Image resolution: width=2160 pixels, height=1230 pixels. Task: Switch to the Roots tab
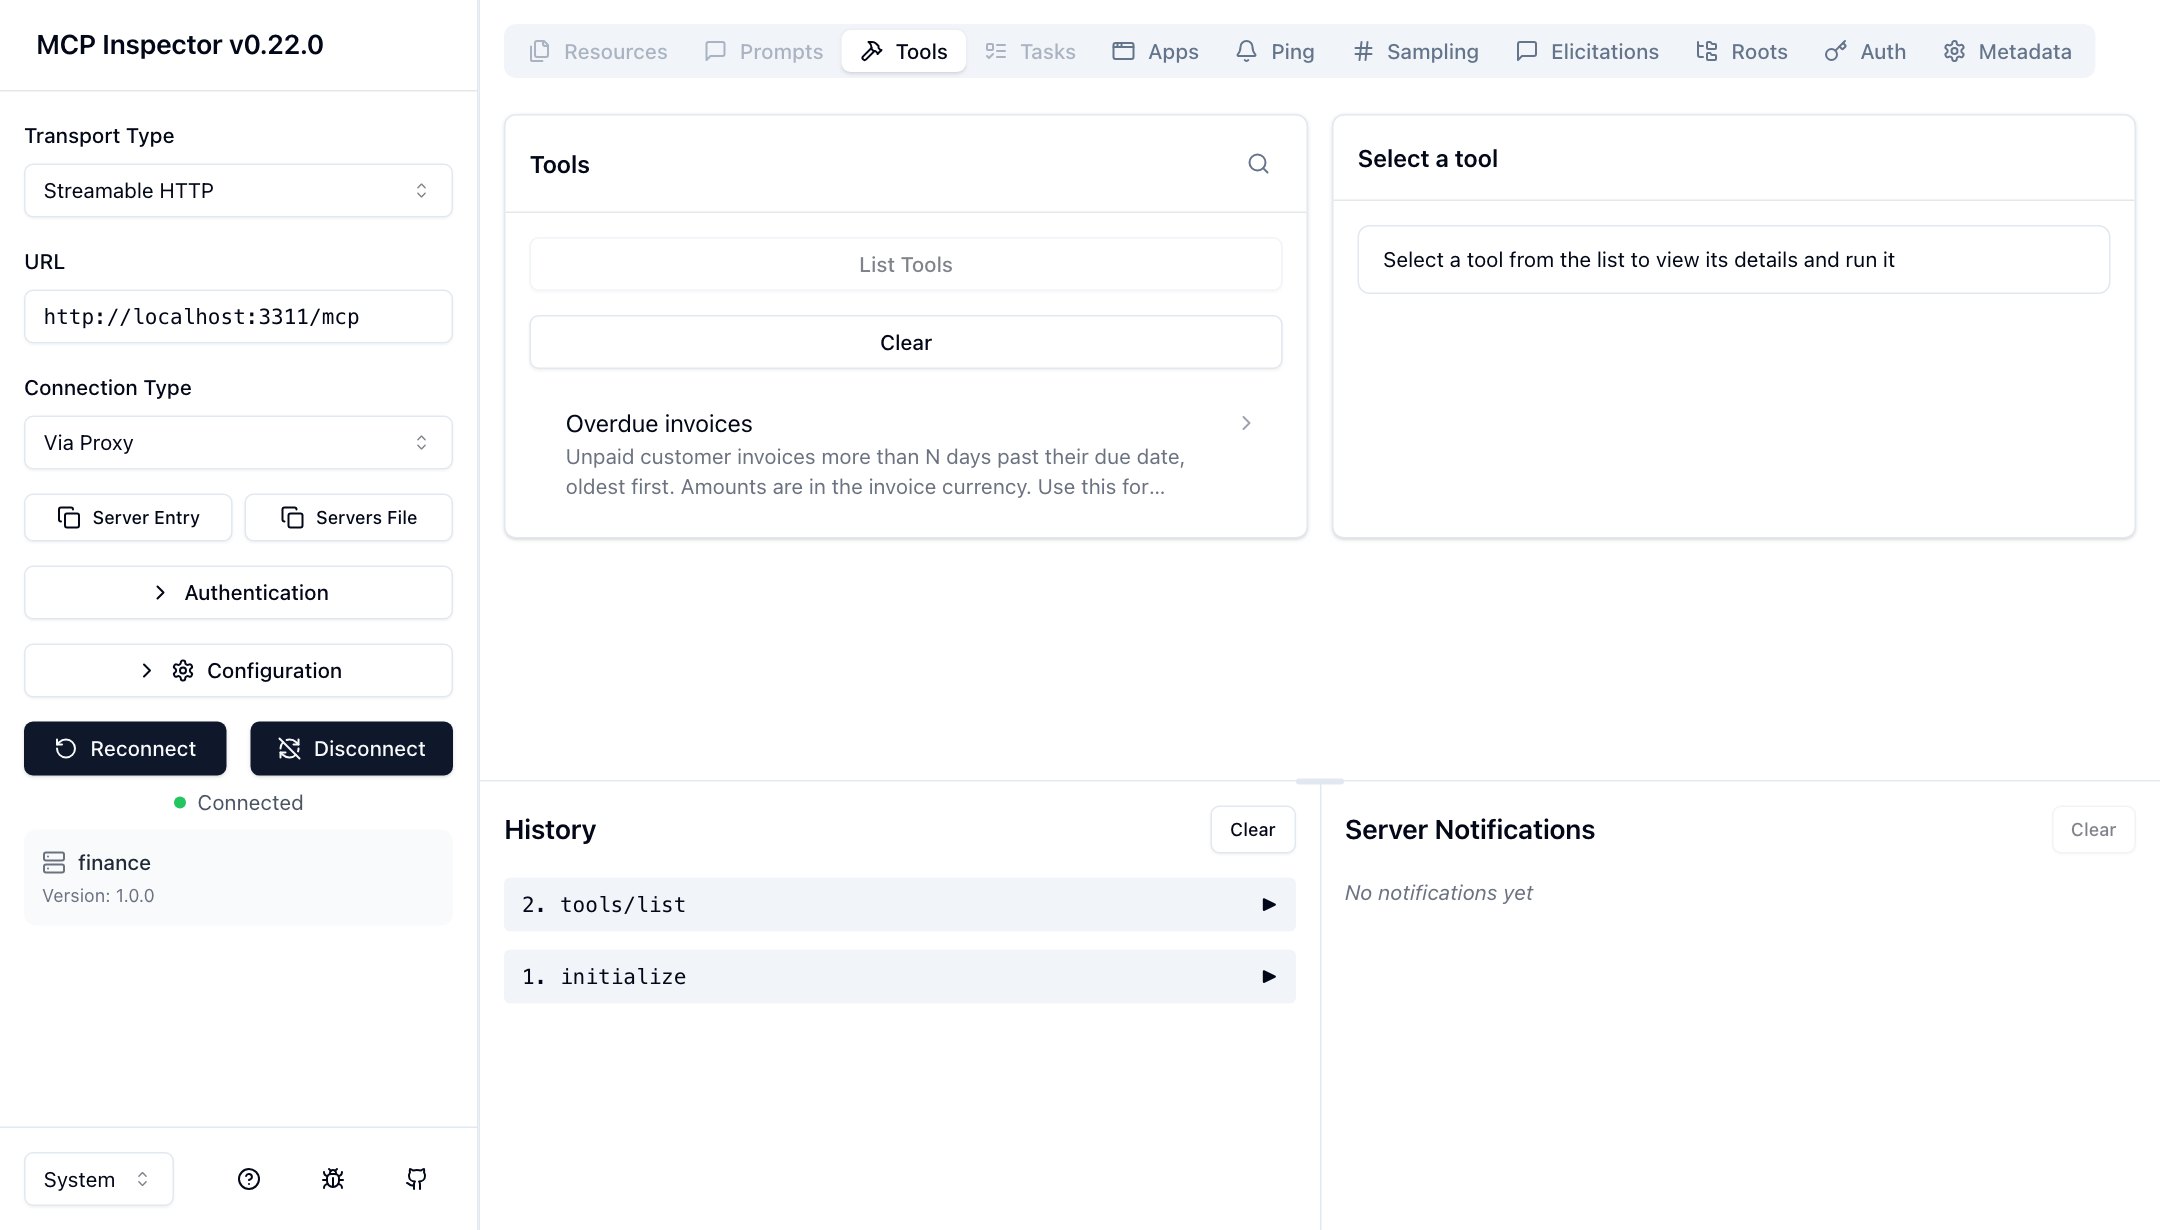tap(1741, 51)
